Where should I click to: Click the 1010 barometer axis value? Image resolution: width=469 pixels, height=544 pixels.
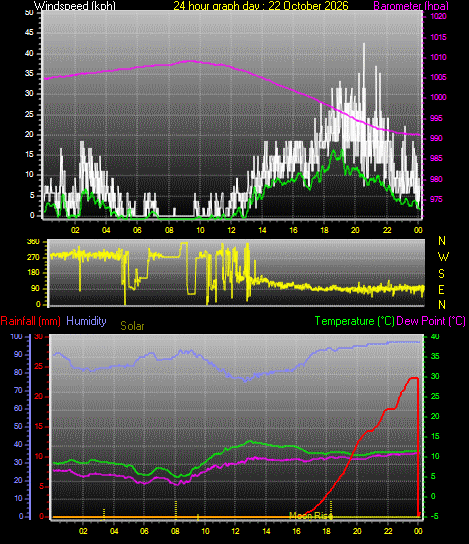click(x=438, y=57)
